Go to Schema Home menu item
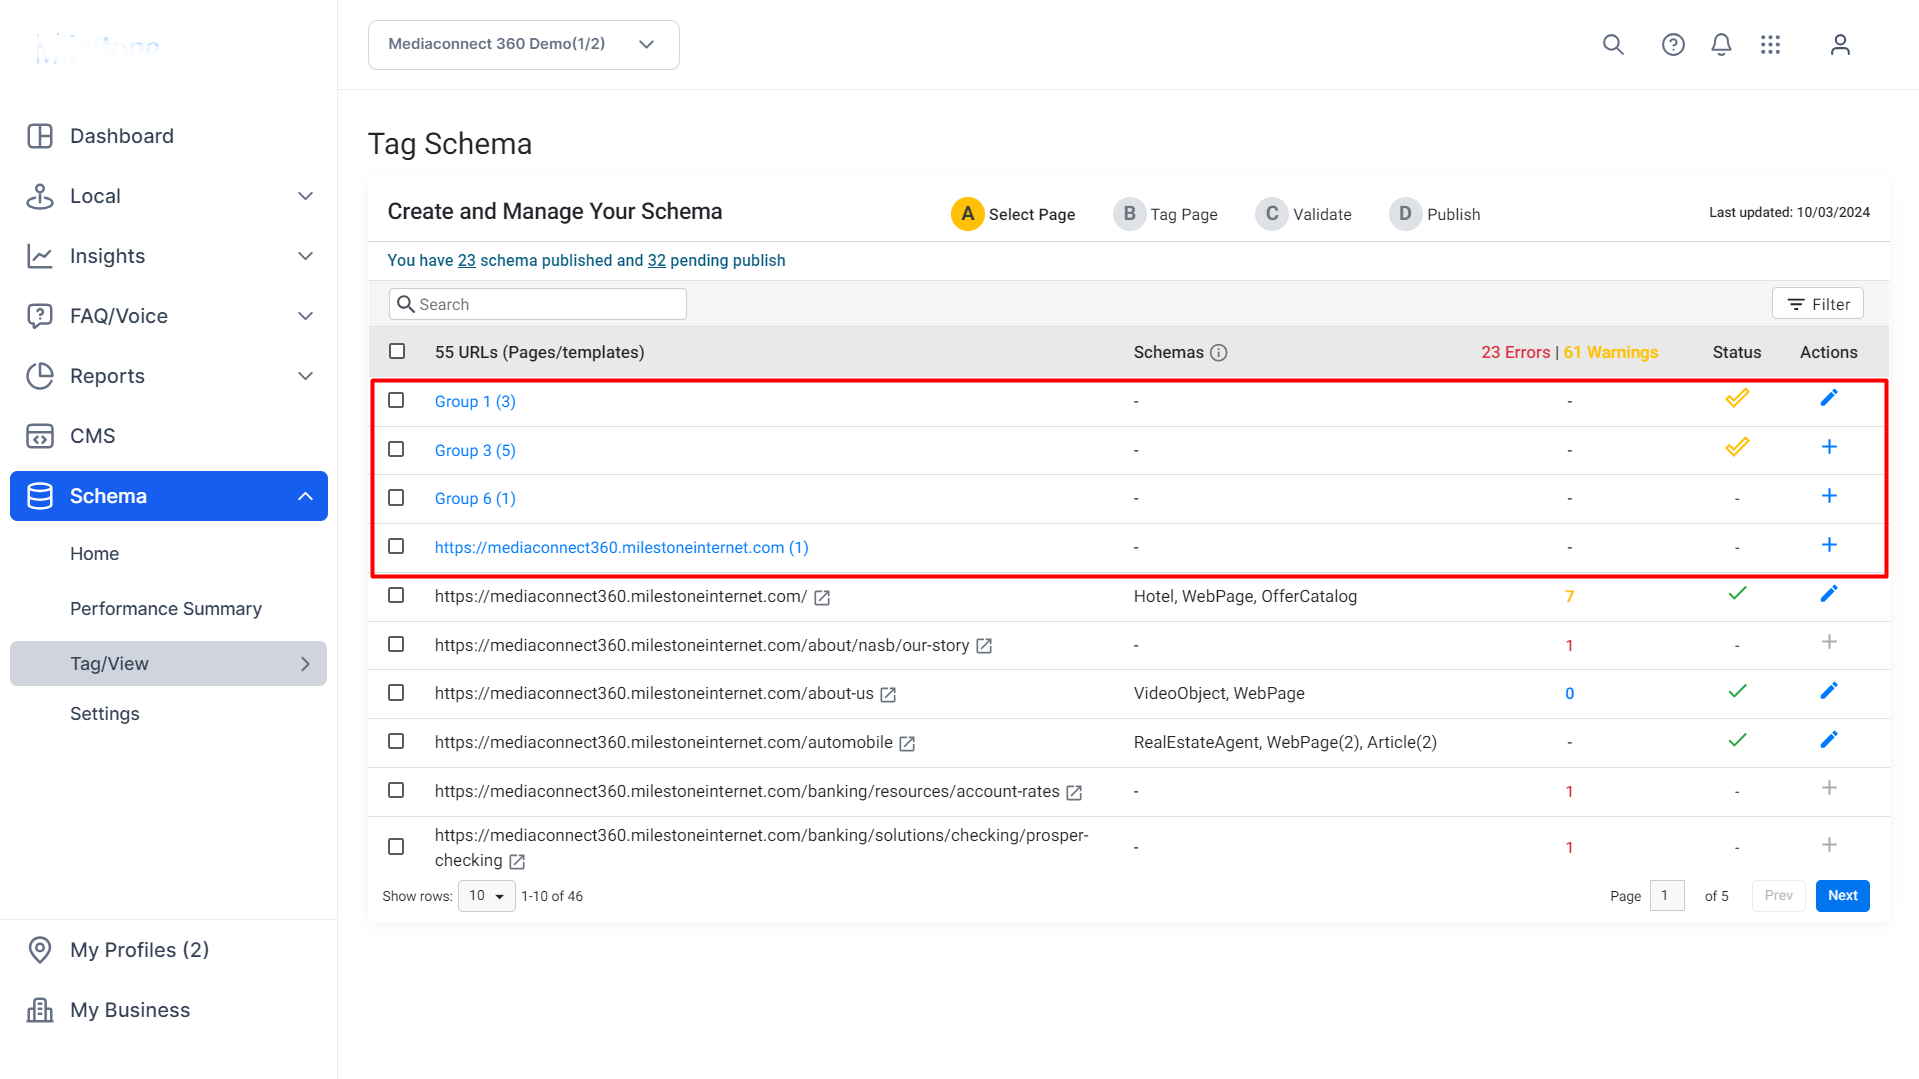The width and height of the screenshot is (1919, 1079). (94, 554)
